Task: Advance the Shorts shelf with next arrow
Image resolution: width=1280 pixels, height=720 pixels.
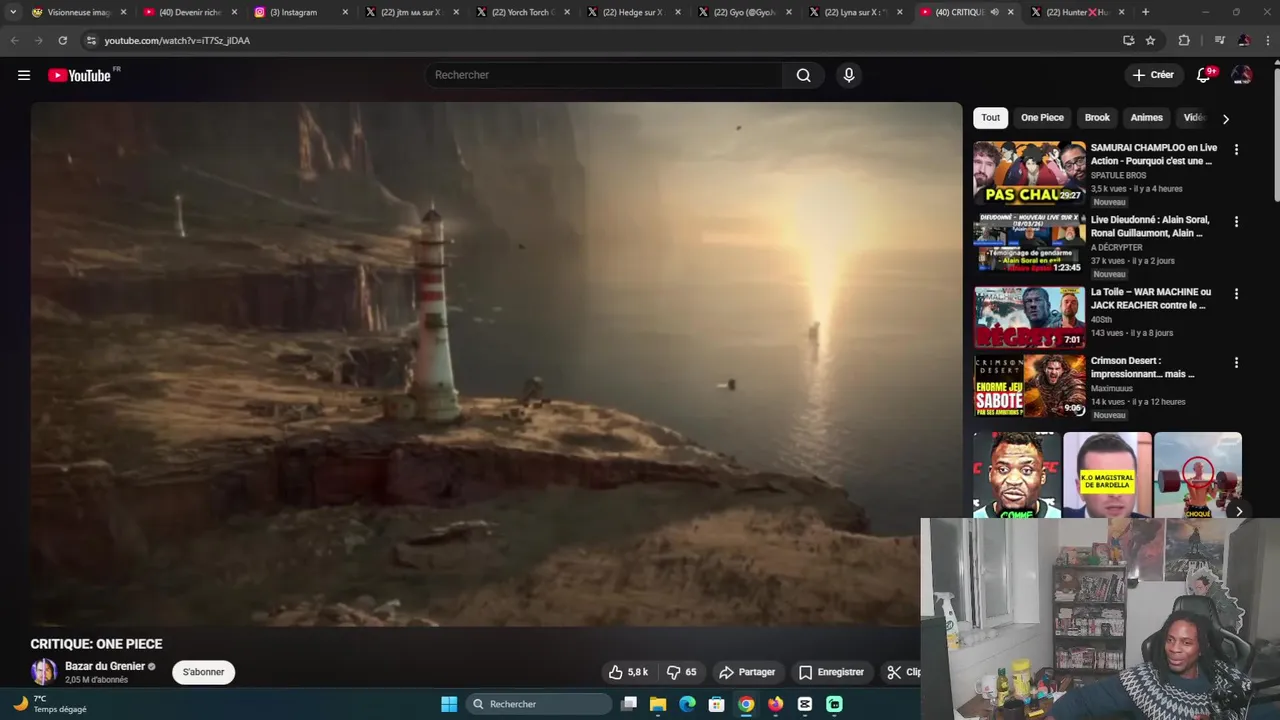Action: click(1238, 511)
